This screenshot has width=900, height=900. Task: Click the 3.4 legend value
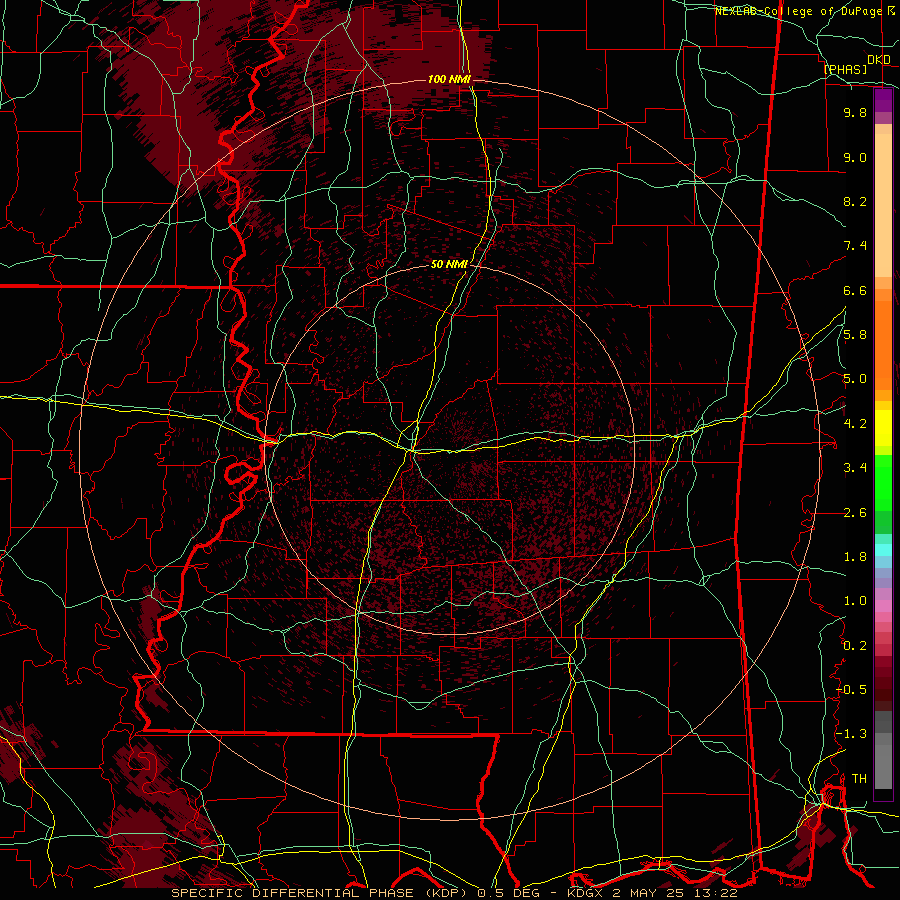[x=855, y=468]
